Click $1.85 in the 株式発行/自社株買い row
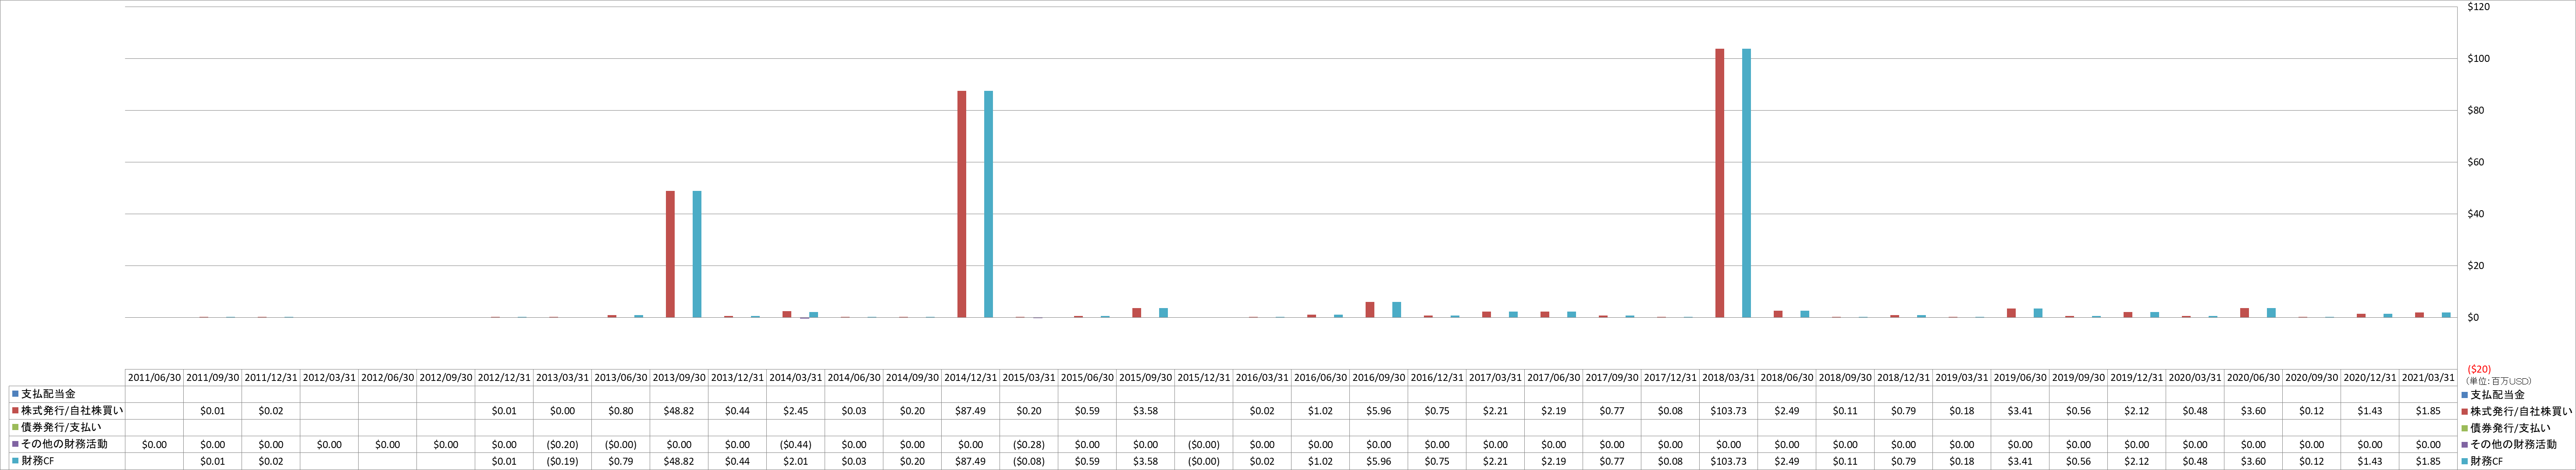Viewport: 2576px width, 470px height. click(x=2428, y=411)
